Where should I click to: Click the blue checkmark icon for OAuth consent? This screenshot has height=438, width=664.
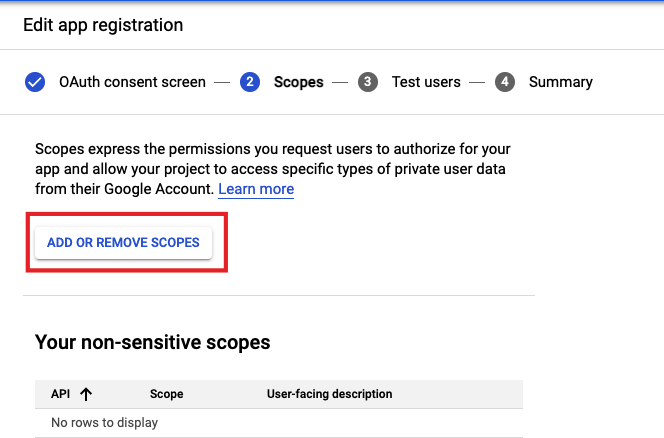35,82
